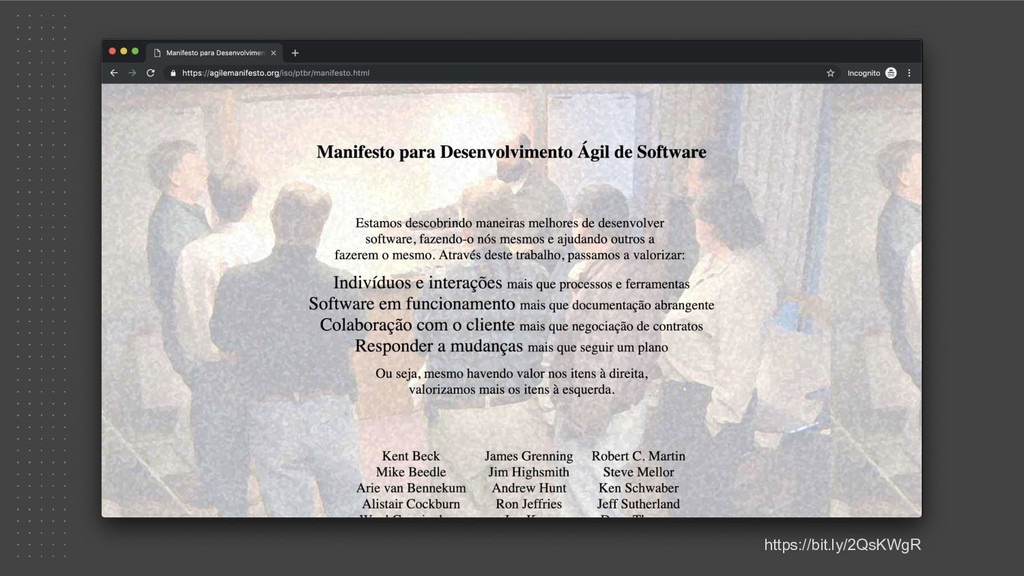The image size is (1024, 576).
Task: Bookmark page with the star icon
Action: [x=830, y=73]
